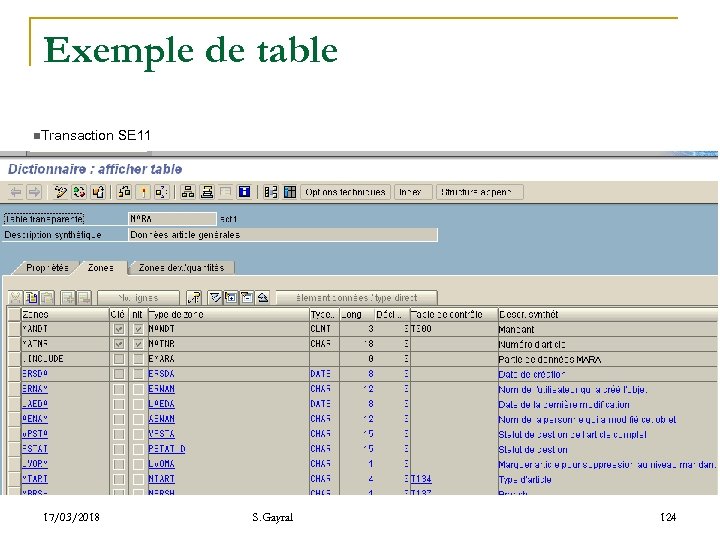Viewport: 720px width, 540px height.
Task: Toggle Clé checkbox for ERNAM row
Action: coord(119,389)
